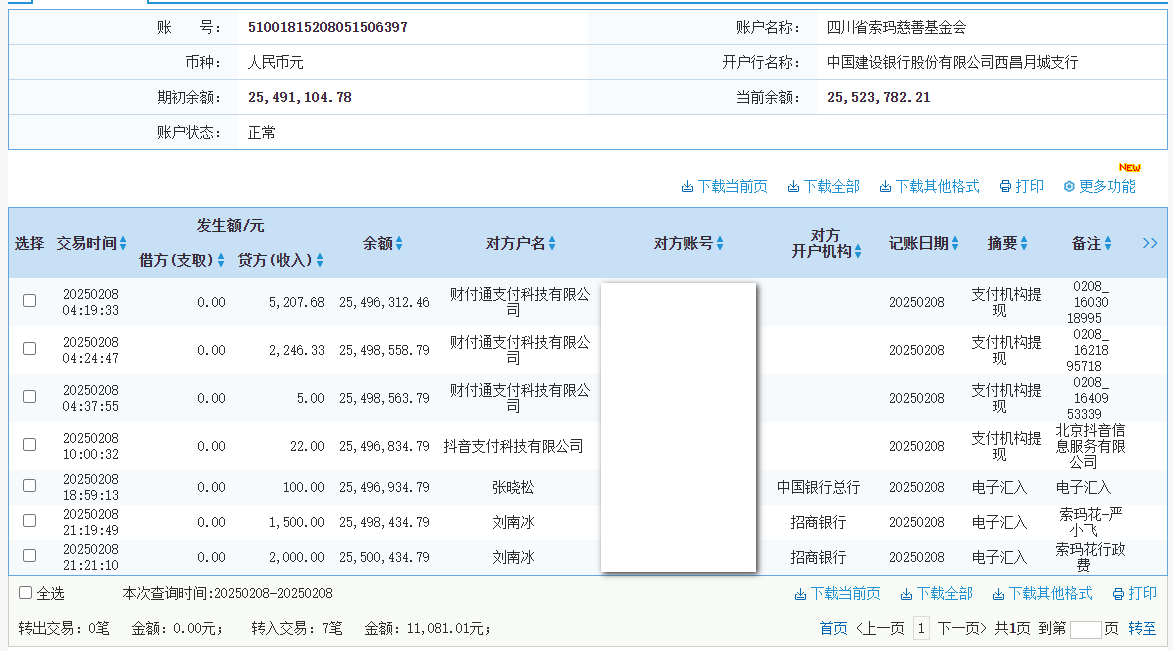Screen dimensions: 1173x651
Task: Check the 04:37:55 transaction row checkbox
Action: tap(29, 396)
